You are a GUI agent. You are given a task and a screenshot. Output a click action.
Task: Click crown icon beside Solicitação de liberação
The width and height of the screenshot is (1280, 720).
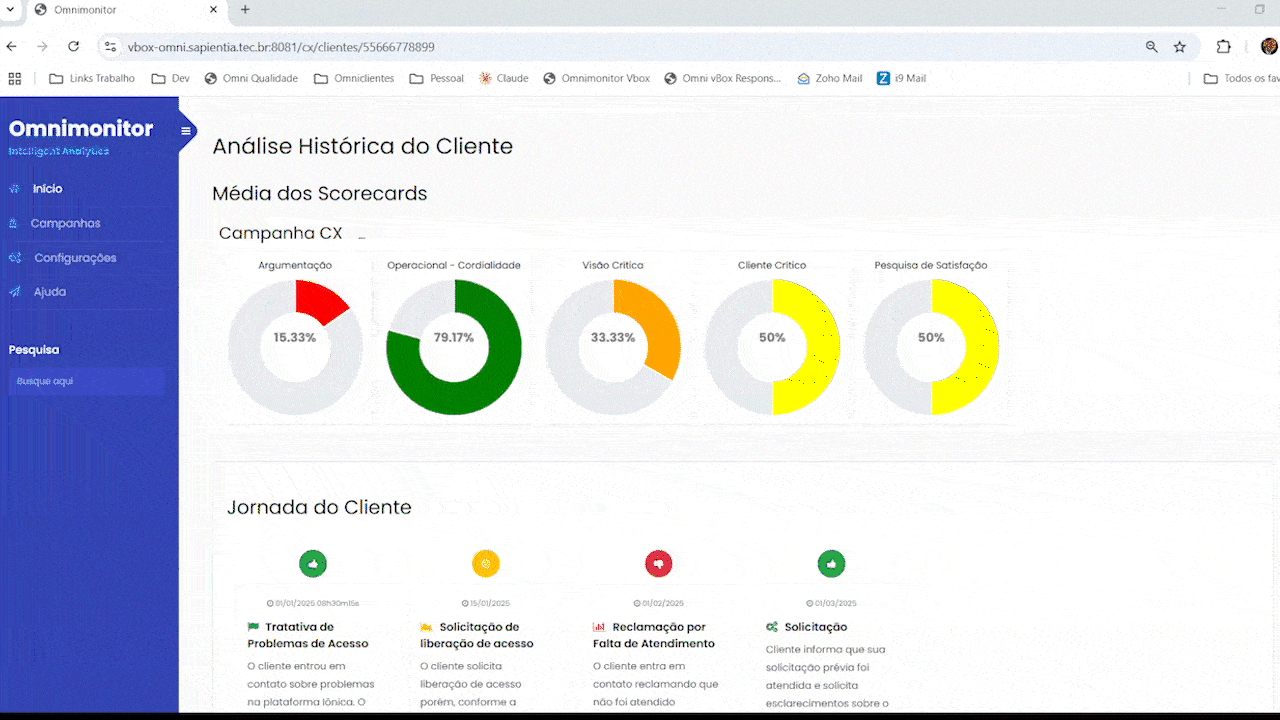click(426, 627)
